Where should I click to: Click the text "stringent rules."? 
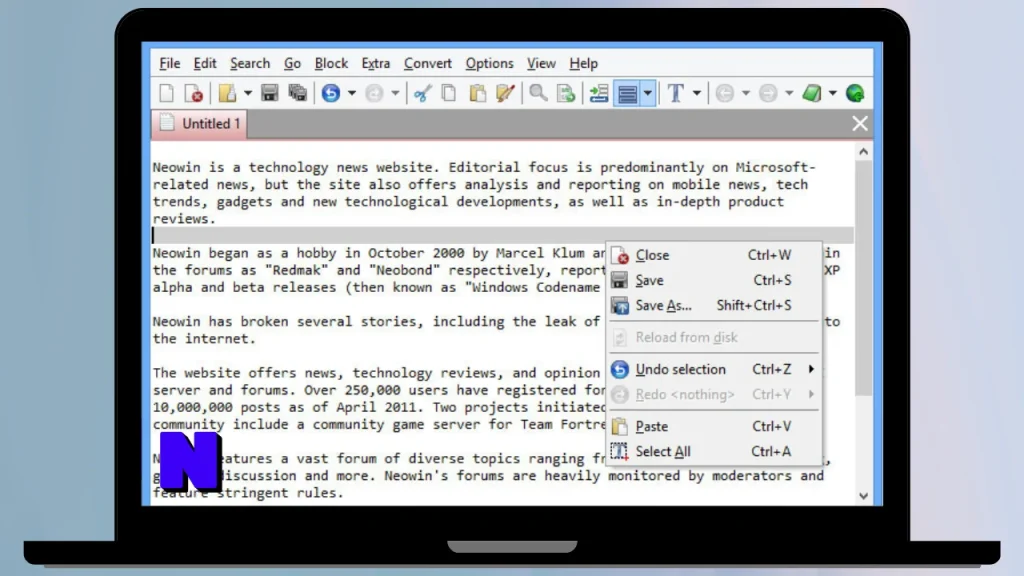[280, 493]
